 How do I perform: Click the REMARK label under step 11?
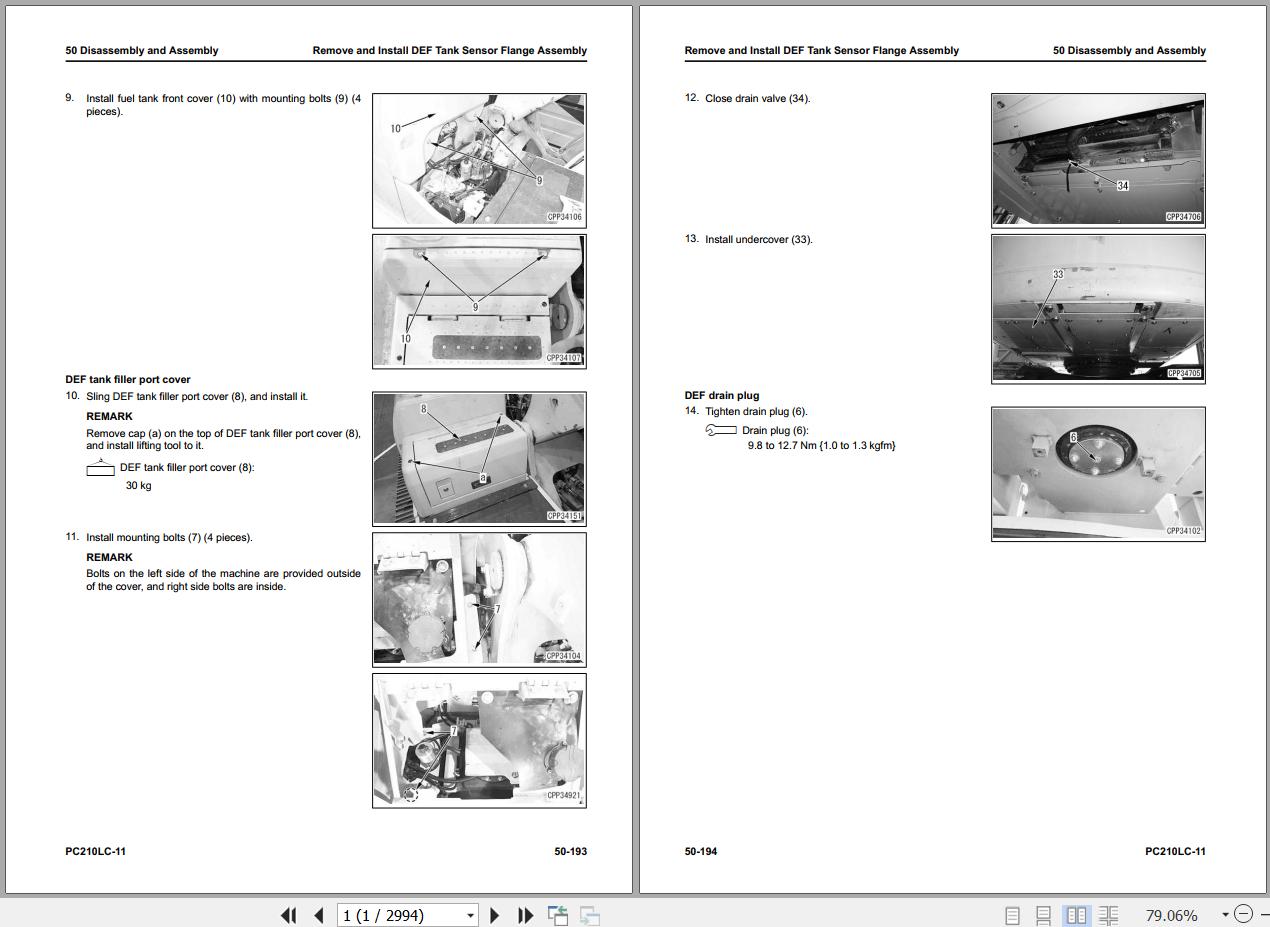[109, 558]
